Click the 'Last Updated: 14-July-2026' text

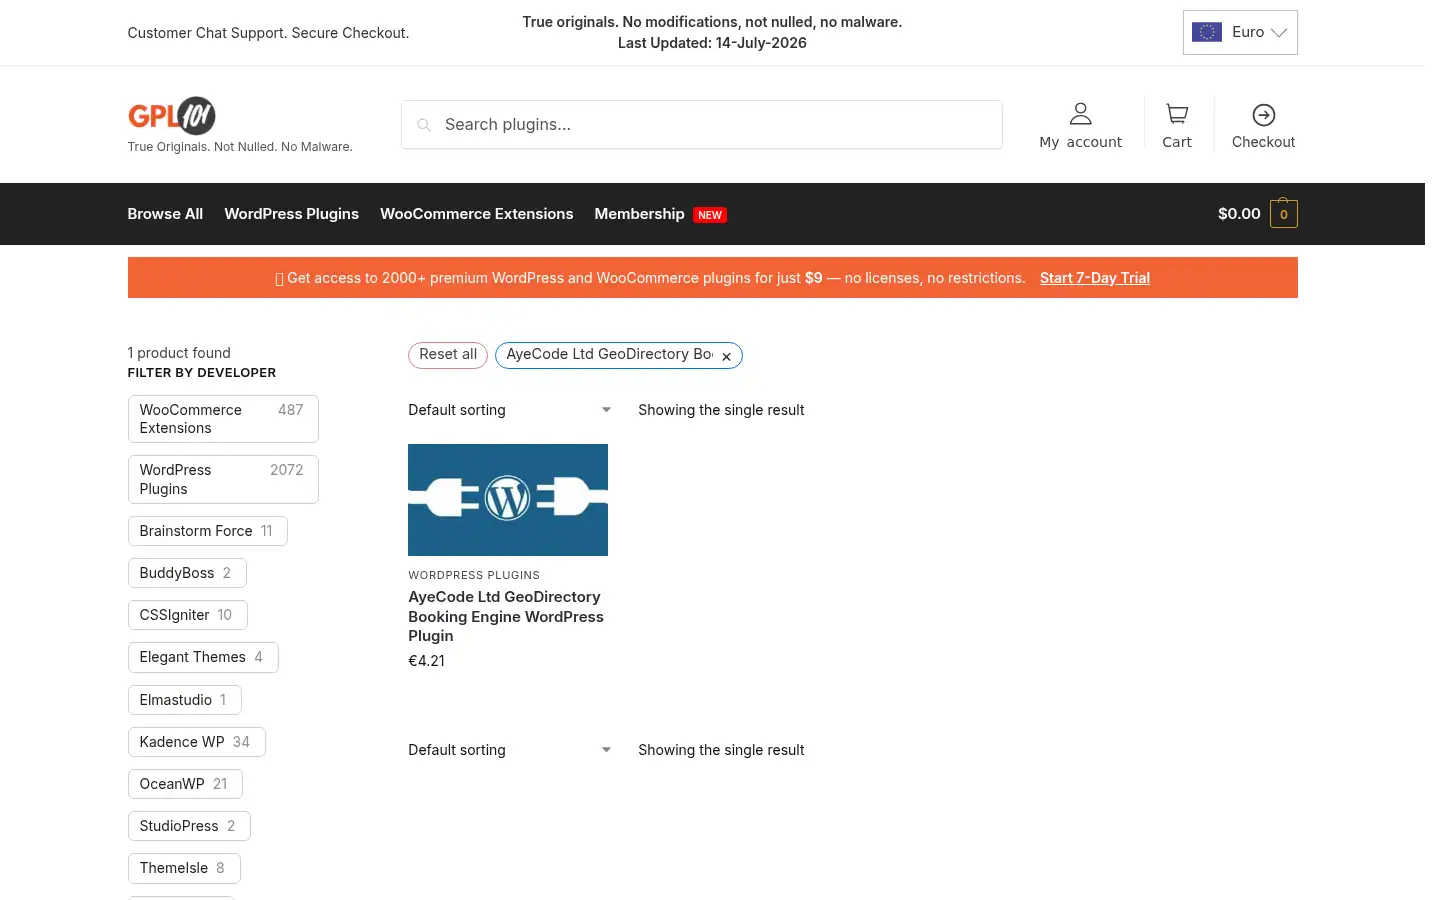click(x=712, y=43)
